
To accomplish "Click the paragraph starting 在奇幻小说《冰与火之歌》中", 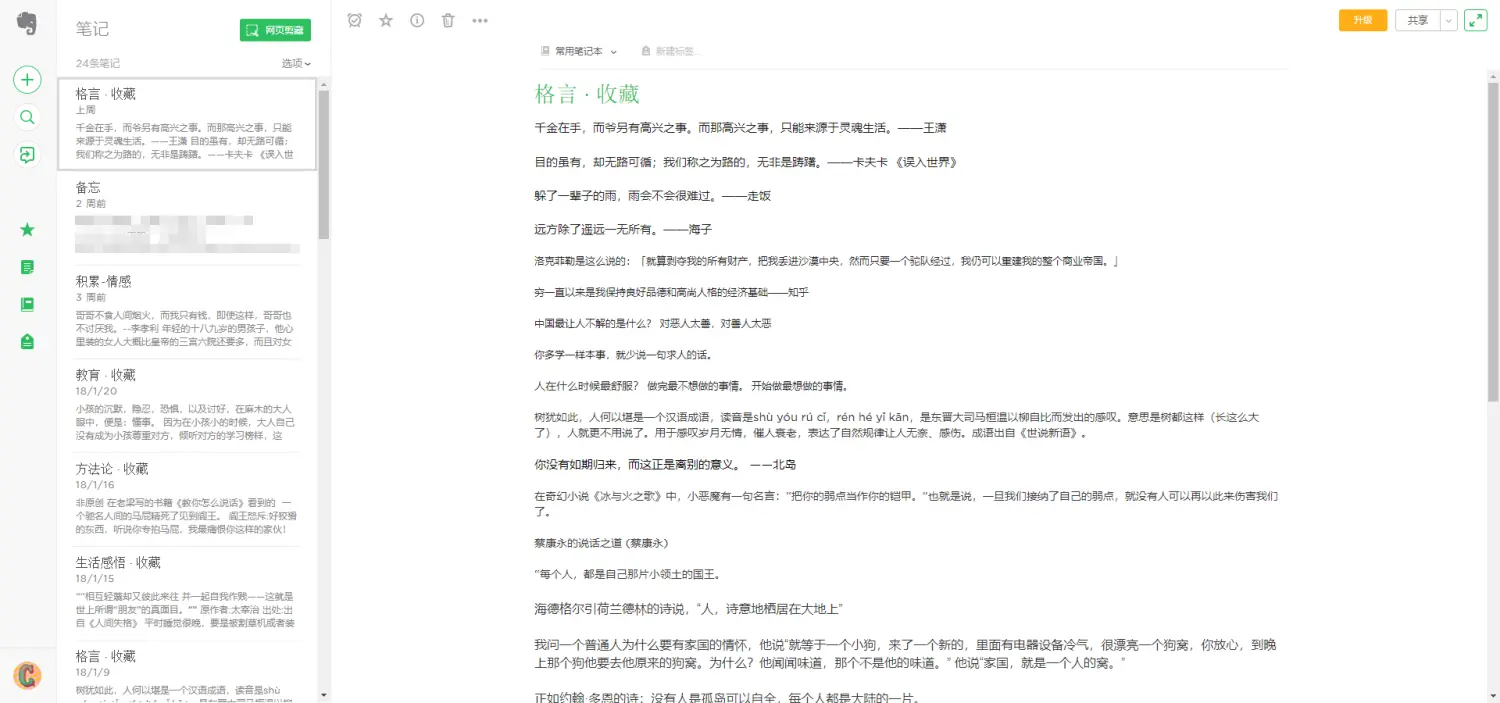I will pos(906,503).
